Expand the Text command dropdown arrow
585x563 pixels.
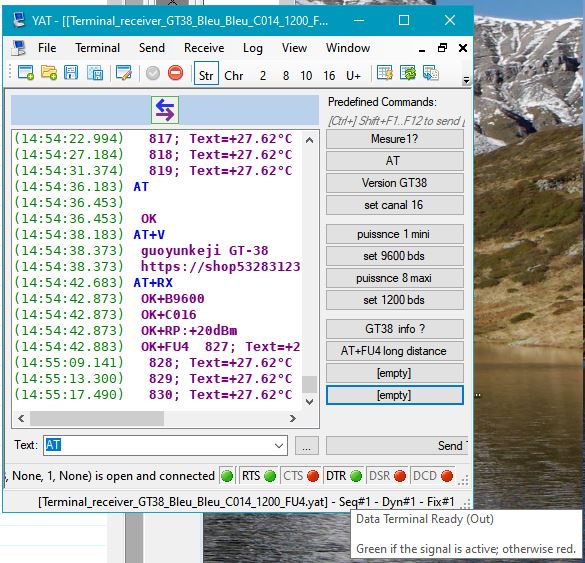(x=278, y=445)
